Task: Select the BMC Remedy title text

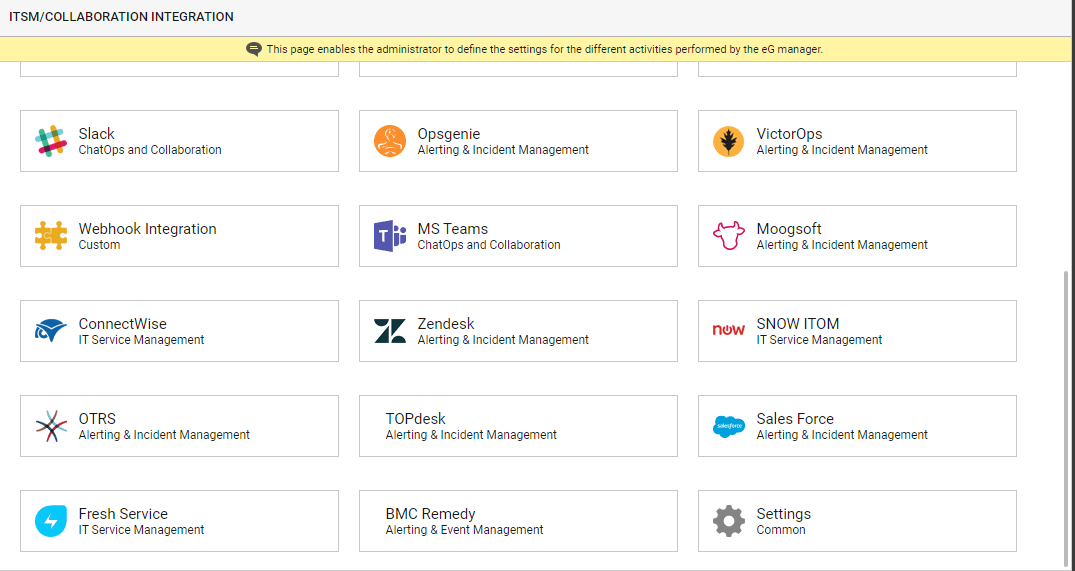Action: pyautogui.click(x=431, y=514)
